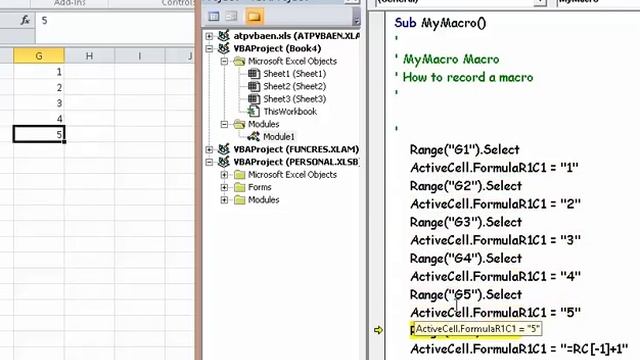The width and height of the screenshot is (640, 360).
Task: Collapse the VBAProject (Book4) node
Action: coord(209,49)
